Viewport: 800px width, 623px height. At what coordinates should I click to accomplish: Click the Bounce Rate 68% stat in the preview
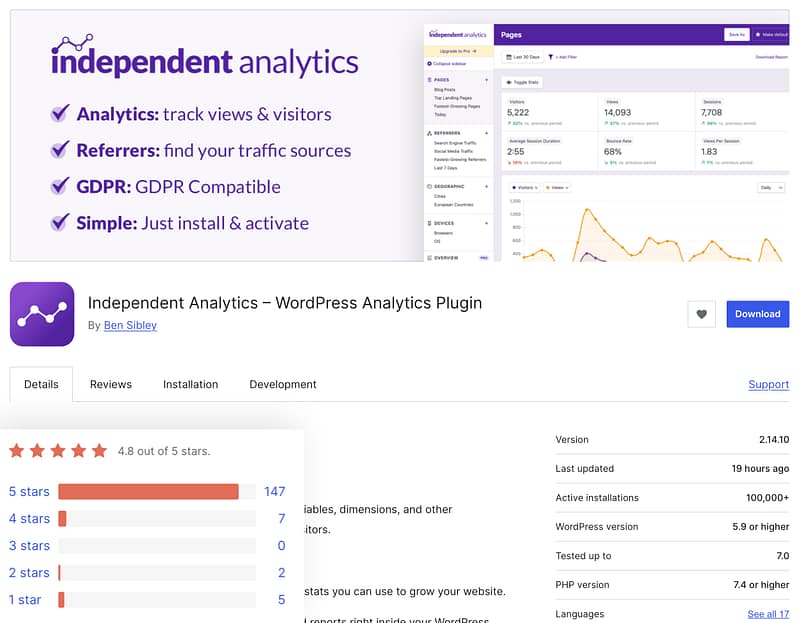646,152
